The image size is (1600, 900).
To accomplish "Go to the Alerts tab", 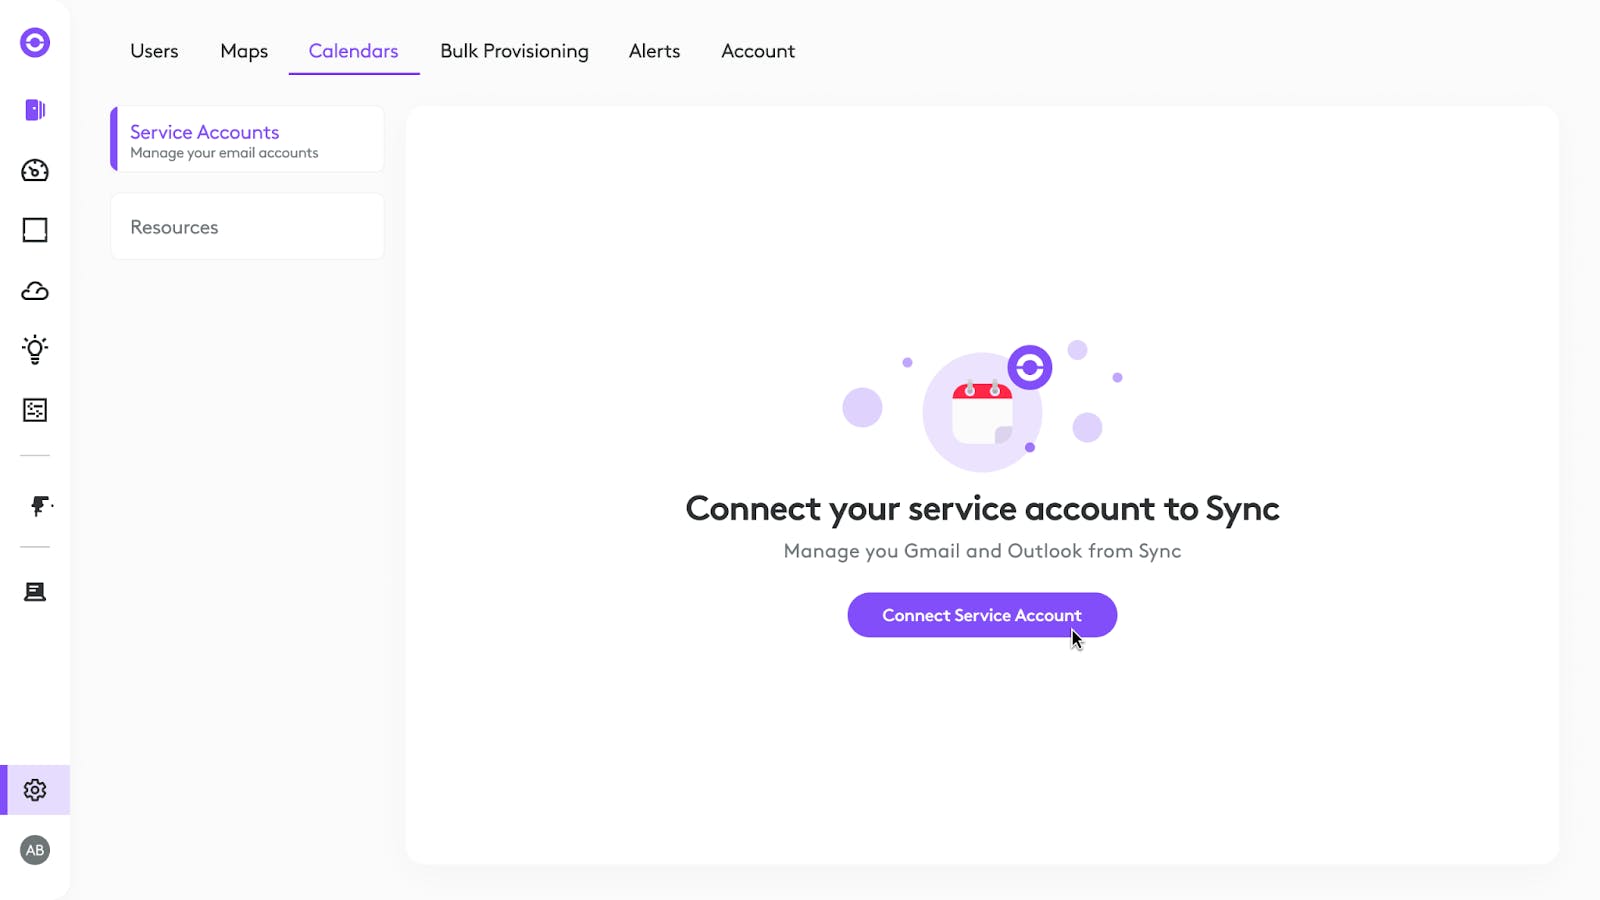I will point(654,51).
